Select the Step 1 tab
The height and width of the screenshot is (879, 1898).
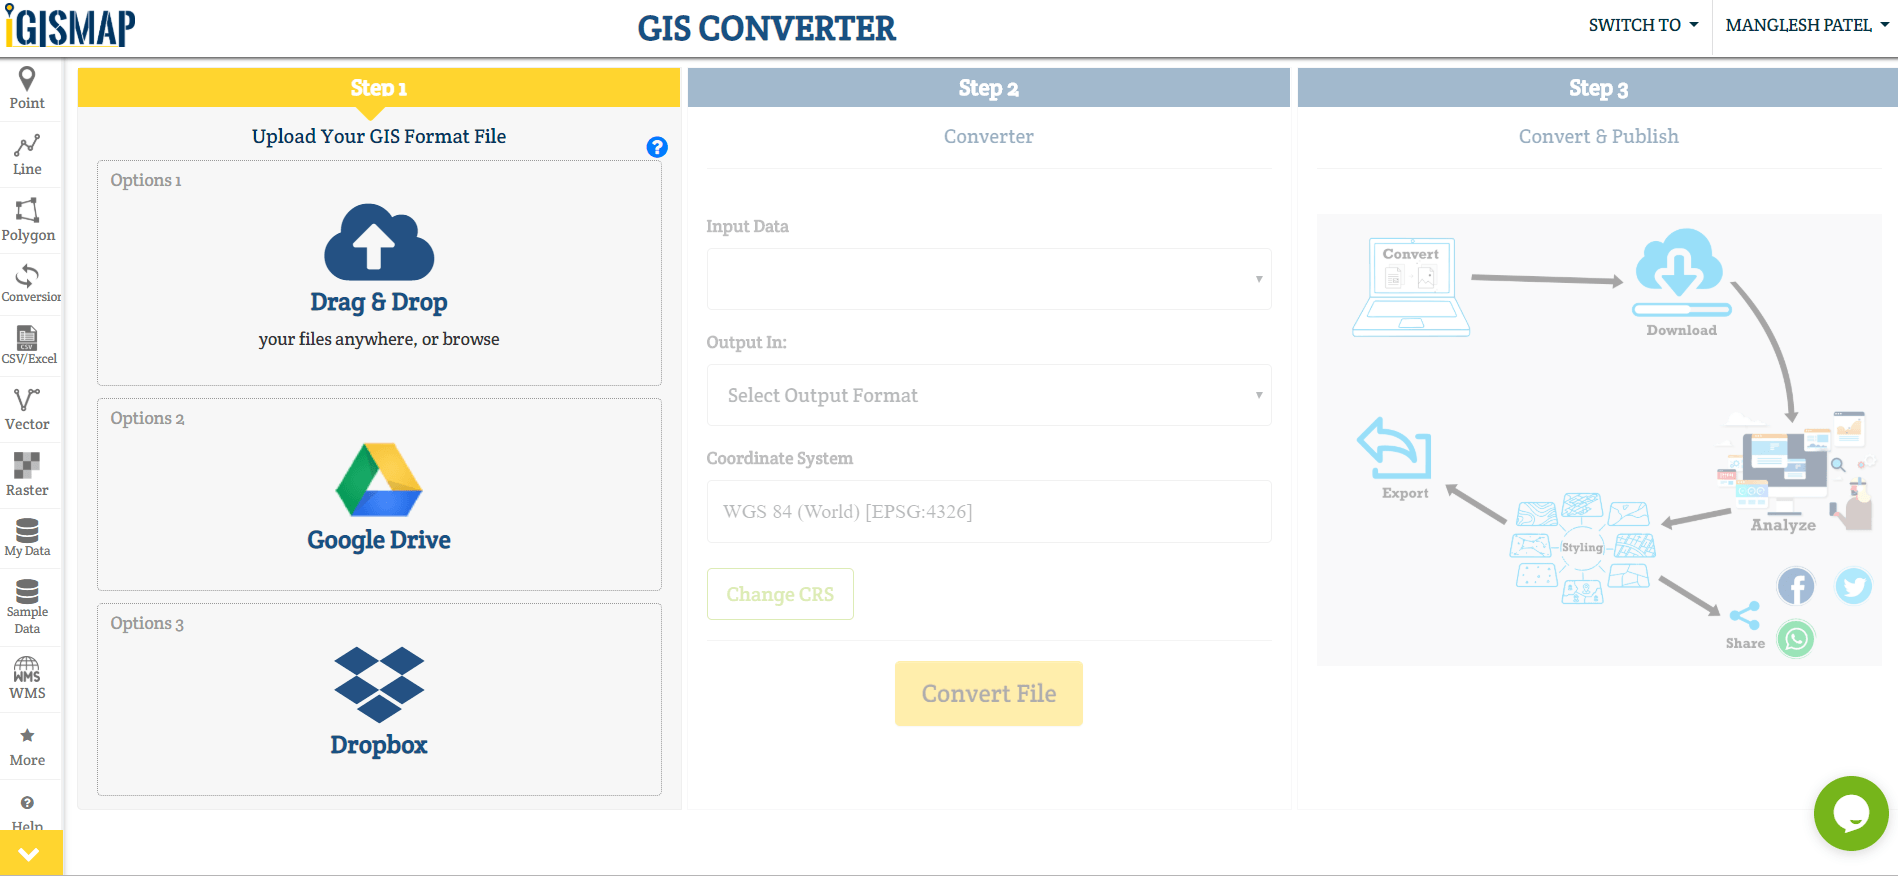379,88
